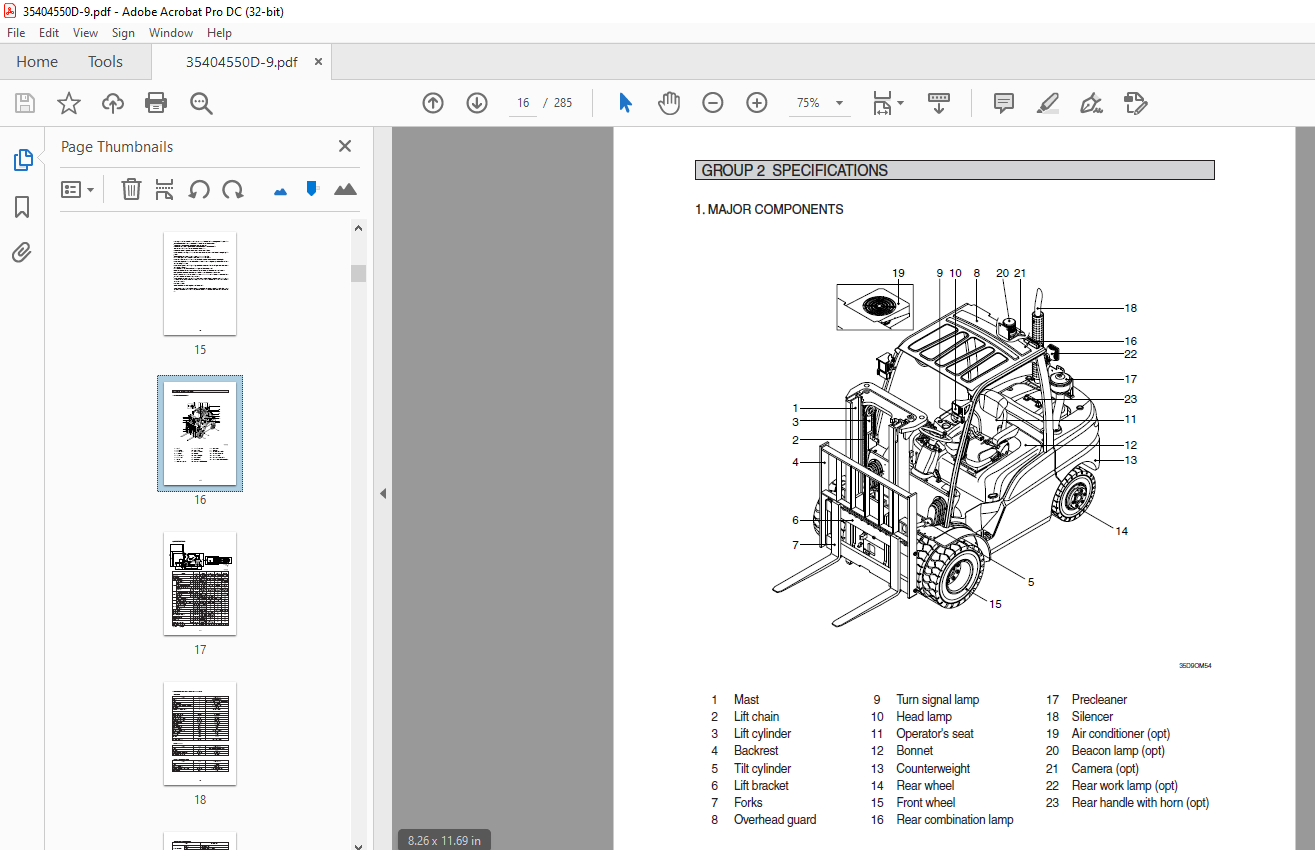Open the Bookmarks sidebar panel

(22, 207)
